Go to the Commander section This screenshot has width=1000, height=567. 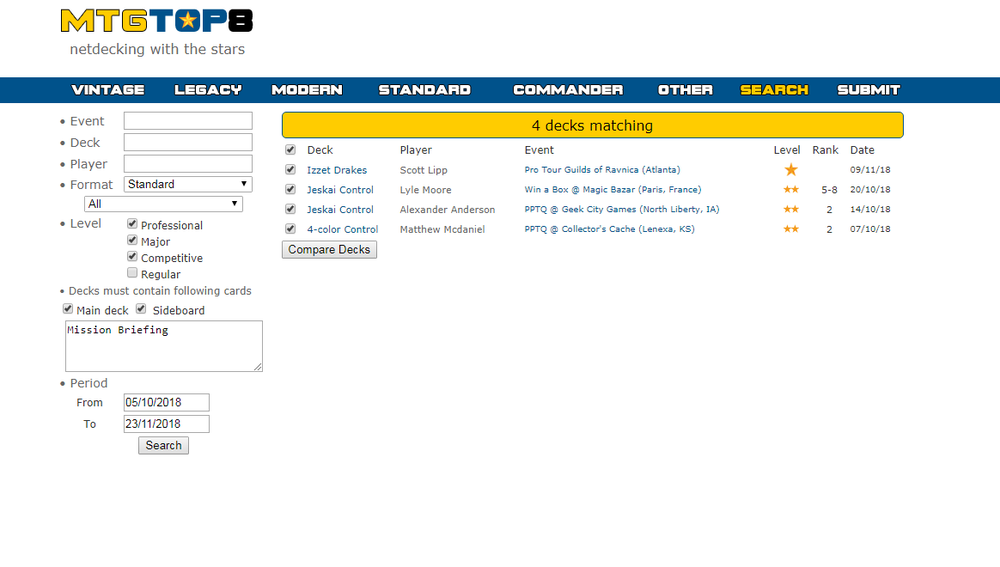[x=568, y=90]
